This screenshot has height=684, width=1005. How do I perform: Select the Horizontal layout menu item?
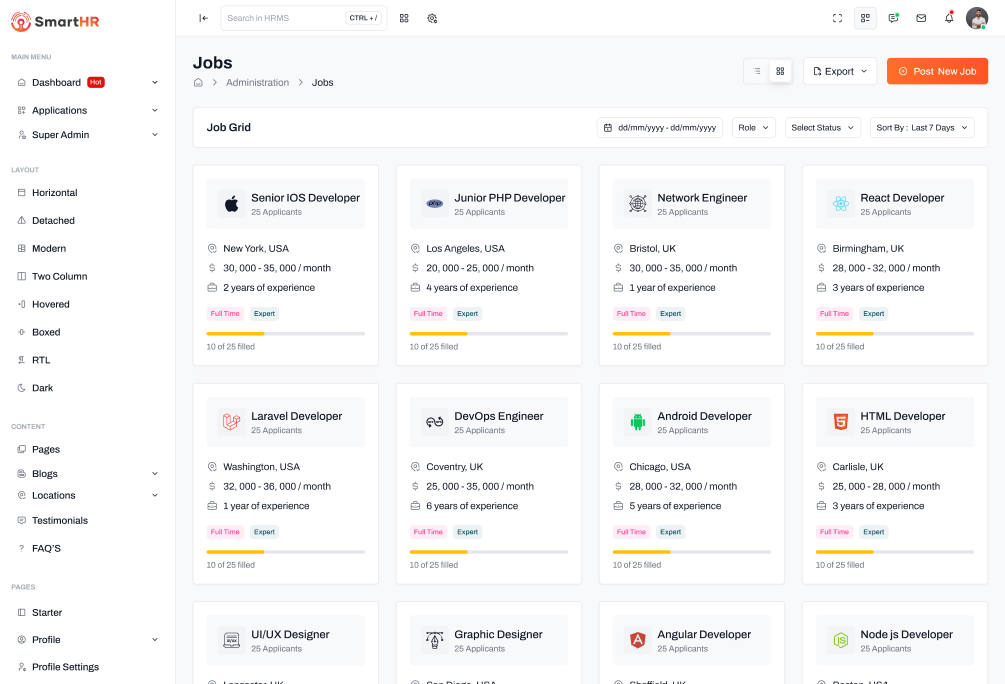(x=54, y=193)
